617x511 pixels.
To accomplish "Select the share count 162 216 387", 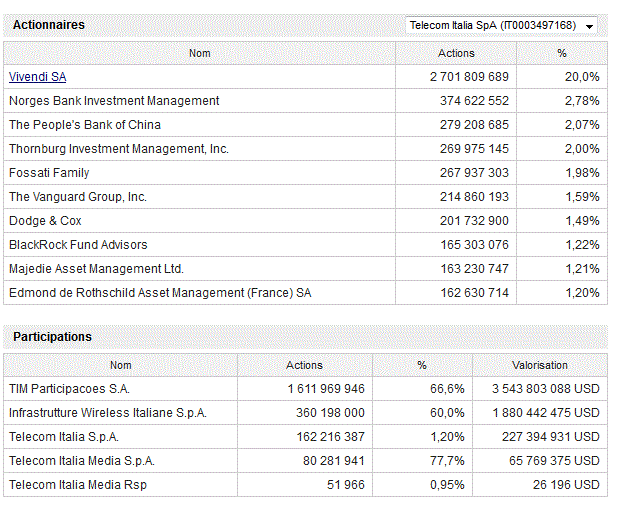I will pos(331,437).
